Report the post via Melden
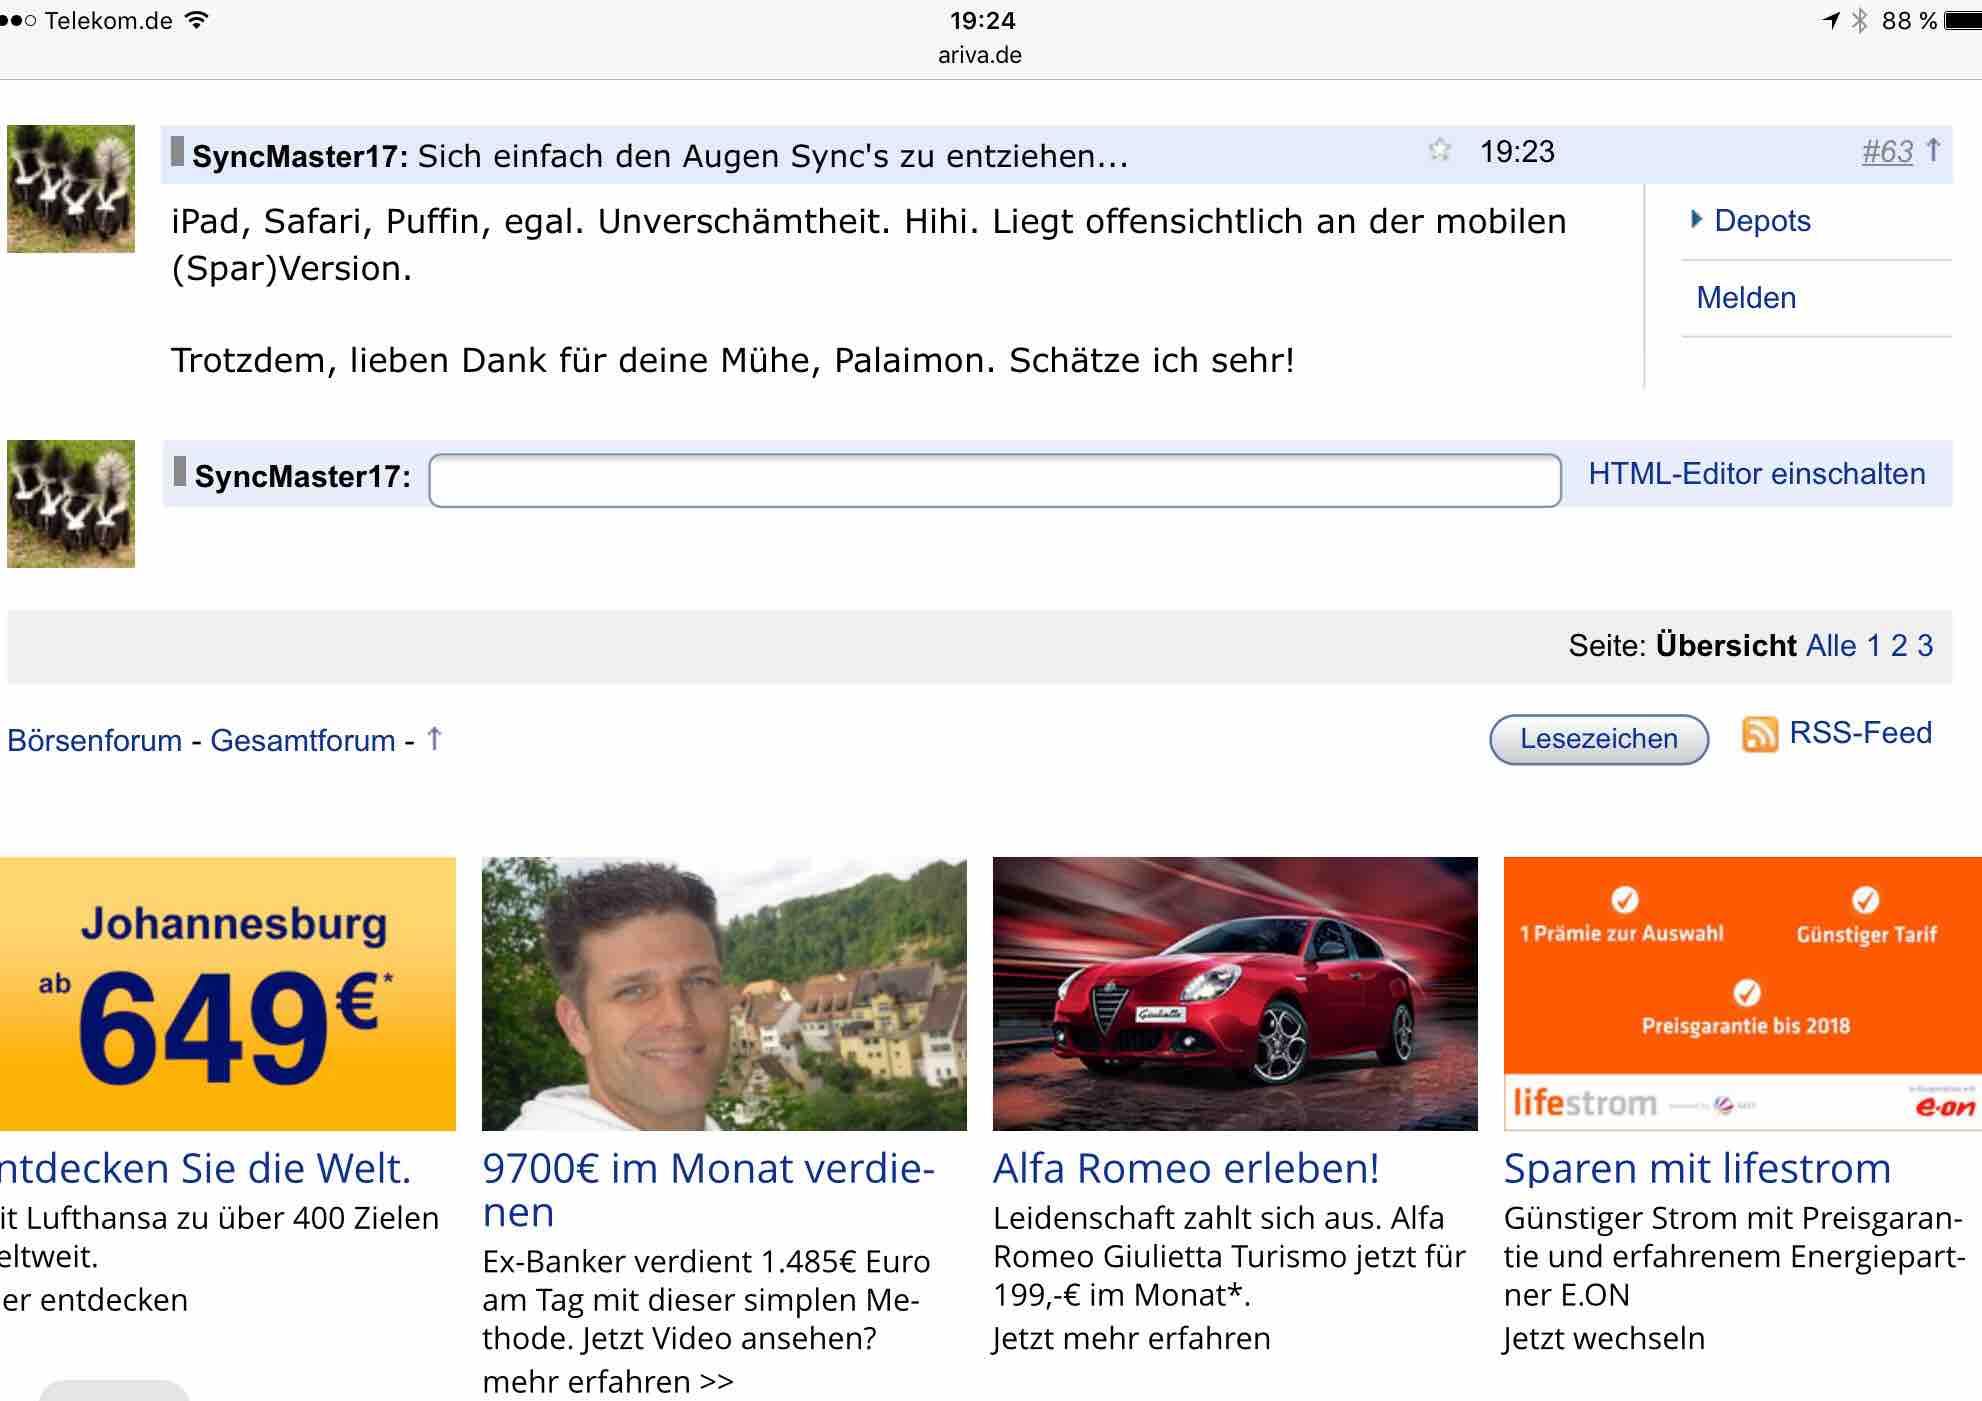This screenshot has width=1982, height=1401. pos(1746,298)
